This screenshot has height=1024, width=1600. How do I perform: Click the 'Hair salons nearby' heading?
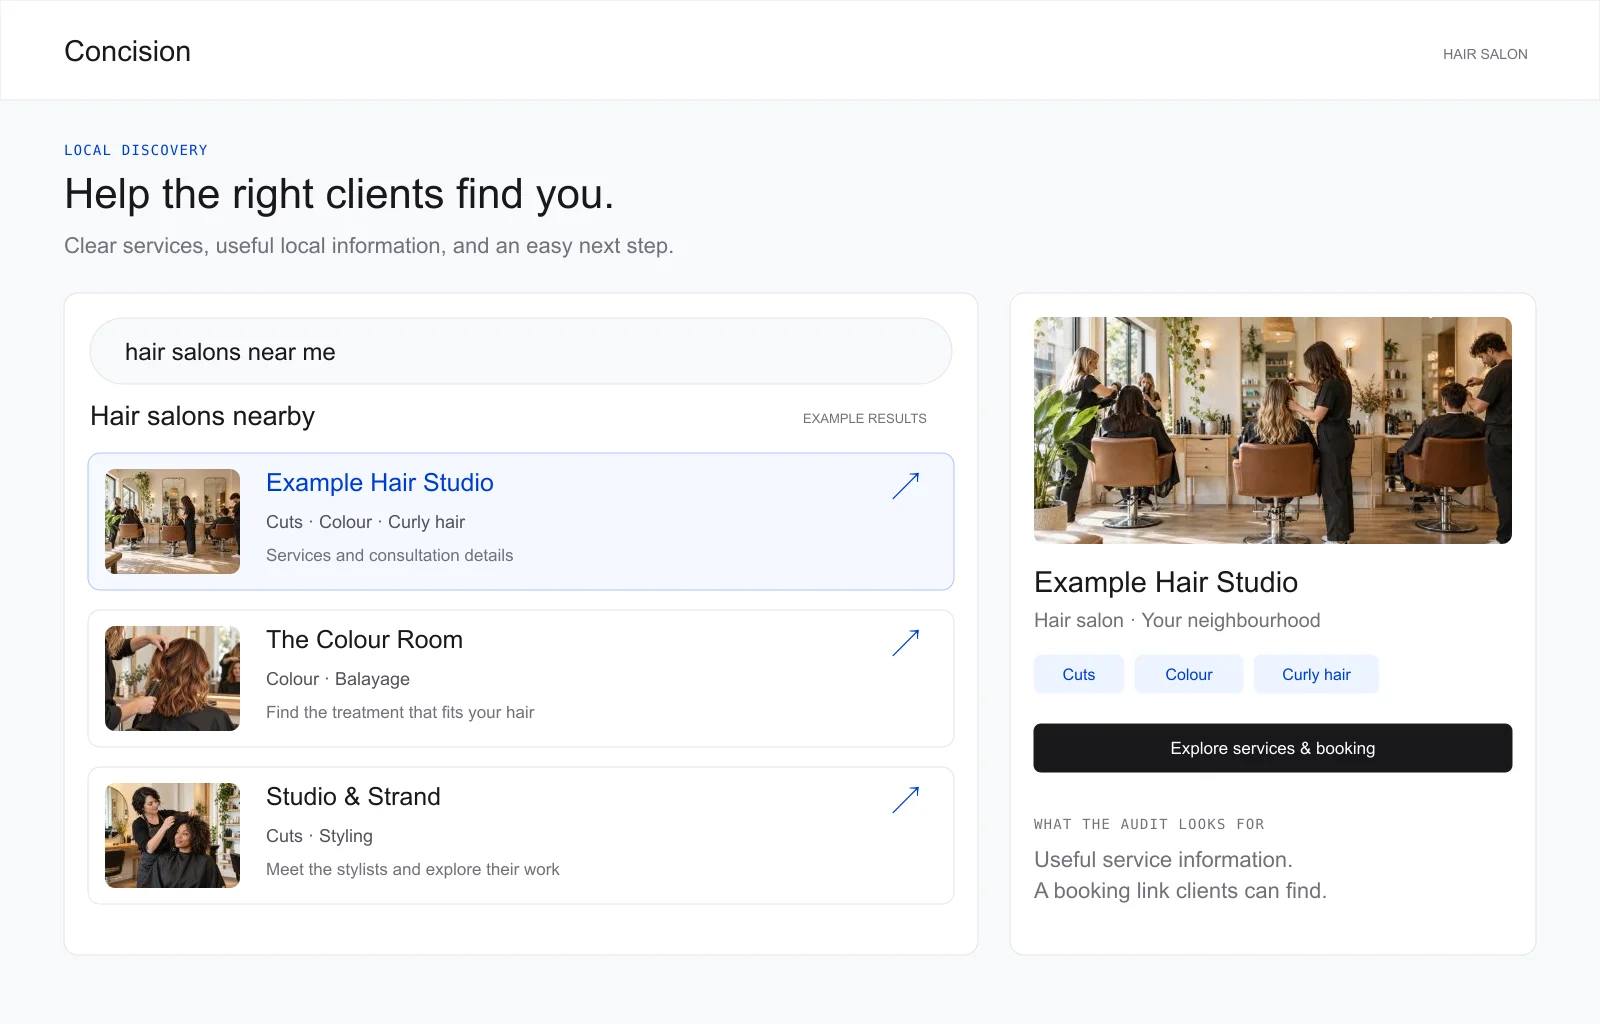pos(202,416)
